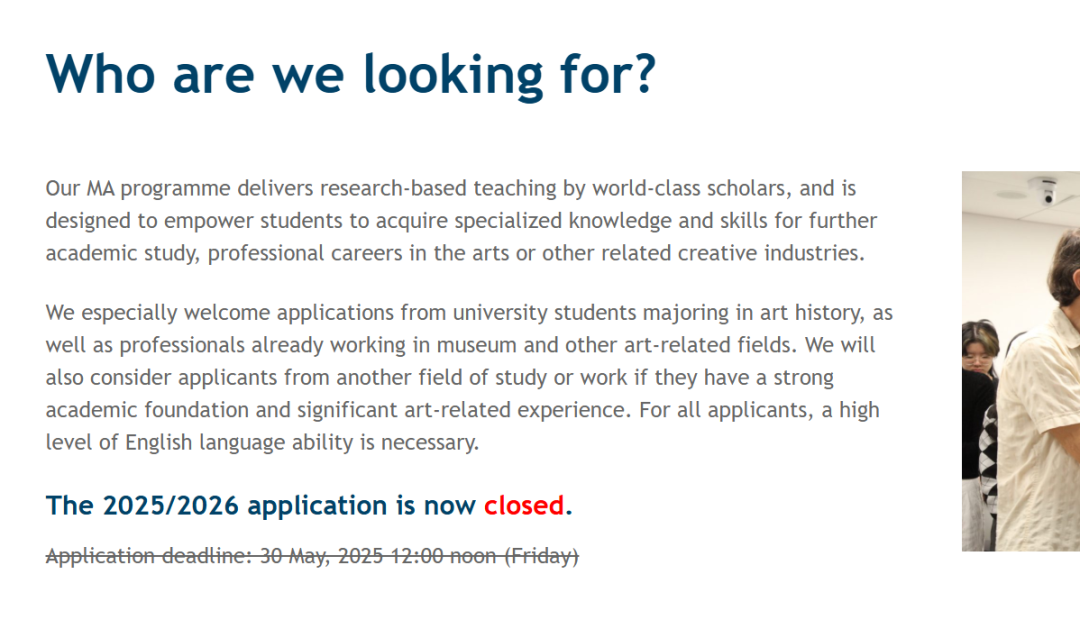Click the ceiling security camera in the photo

(x=1043, y=189)
